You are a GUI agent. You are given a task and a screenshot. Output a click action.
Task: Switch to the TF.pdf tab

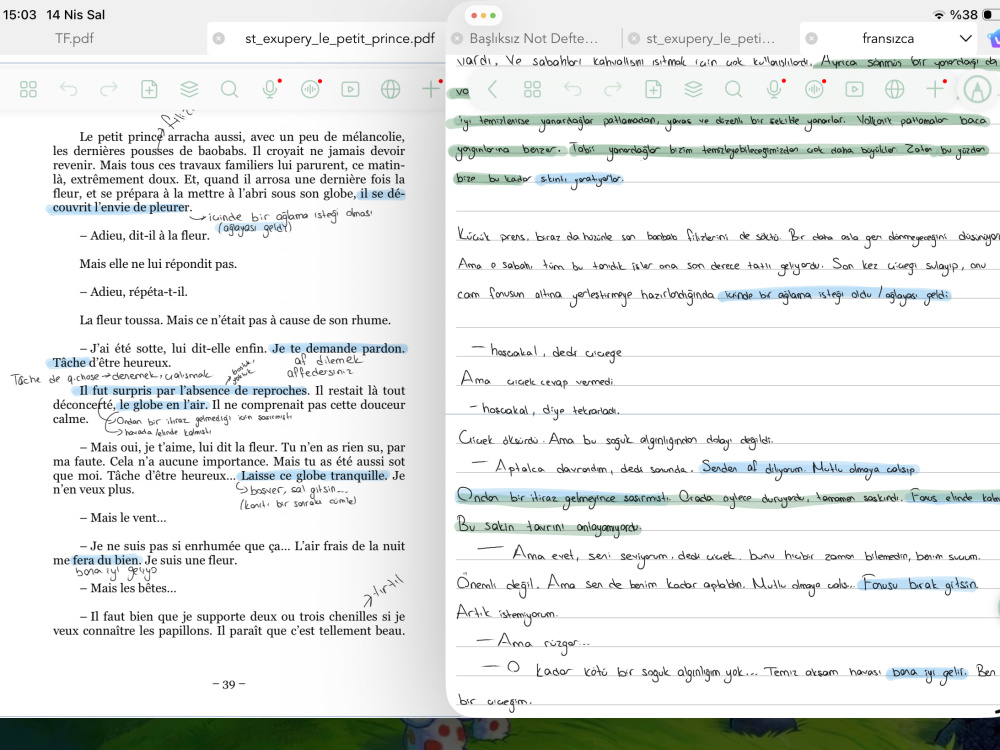[74, 38]
